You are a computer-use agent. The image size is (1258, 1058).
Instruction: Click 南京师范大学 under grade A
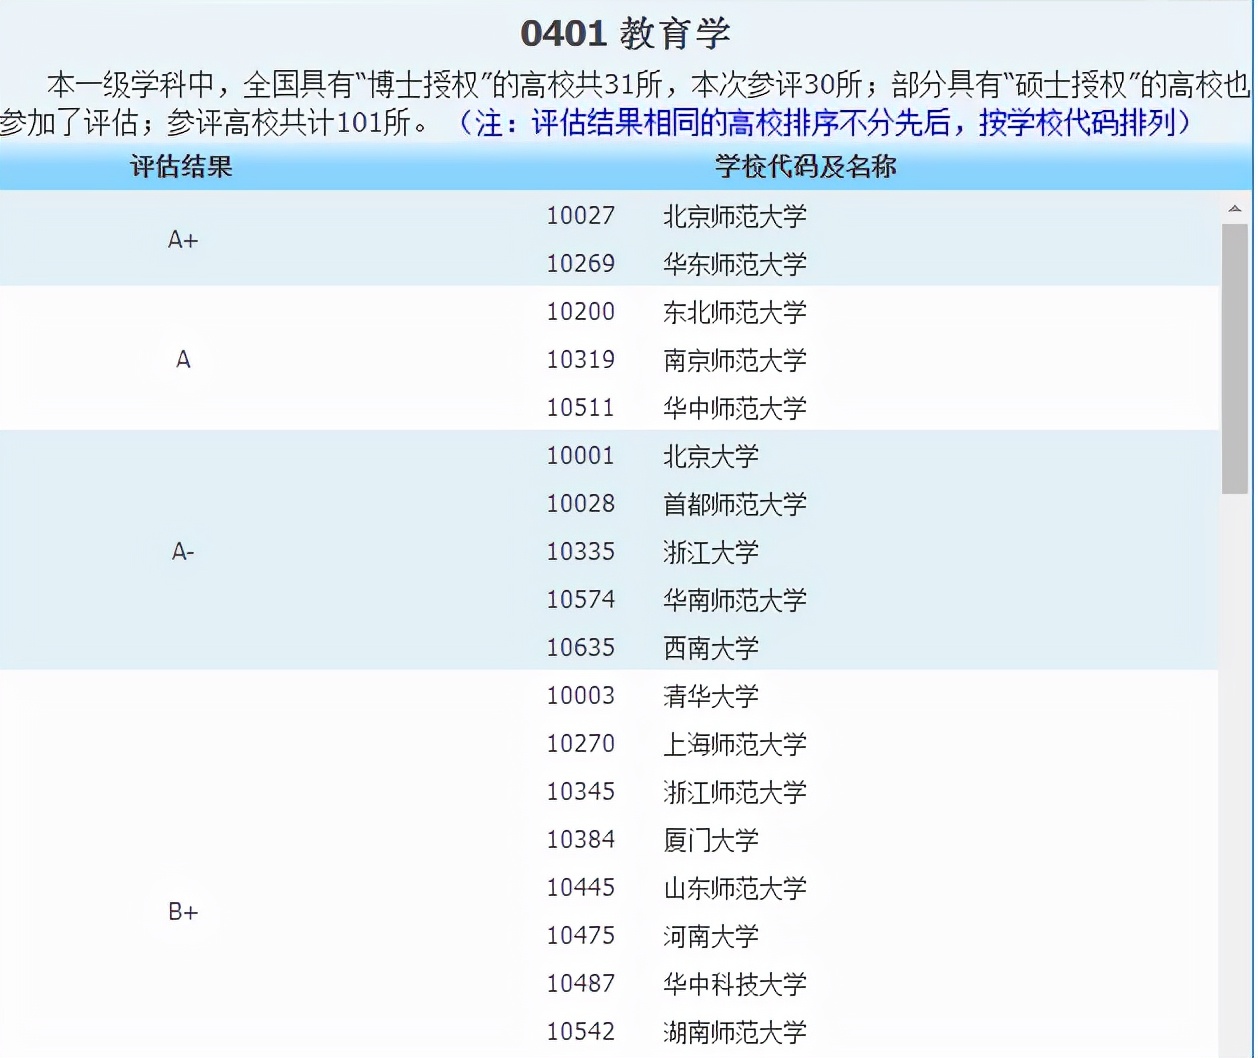click(x=733, y=360)
